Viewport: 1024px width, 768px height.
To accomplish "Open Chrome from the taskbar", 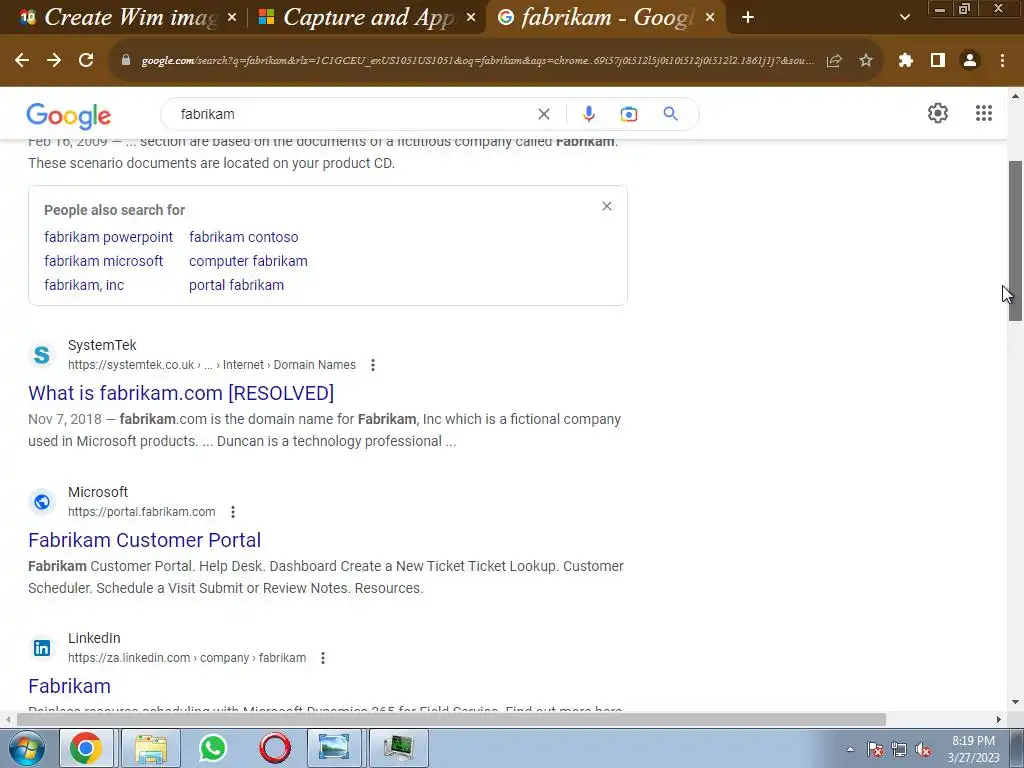I will [86, 748].
